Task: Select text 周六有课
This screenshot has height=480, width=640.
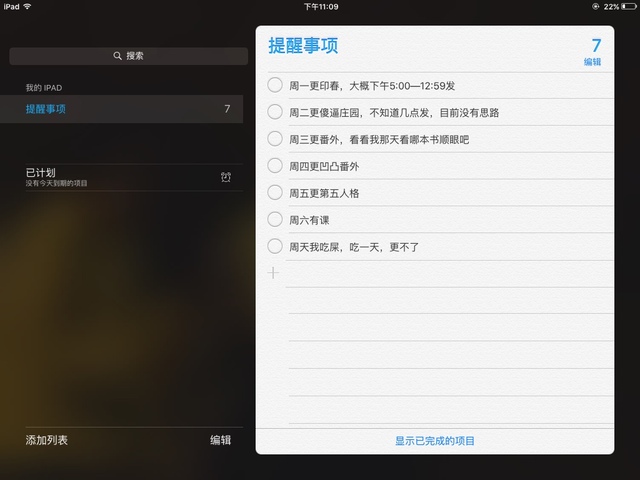Action: [x=309, y=220]
